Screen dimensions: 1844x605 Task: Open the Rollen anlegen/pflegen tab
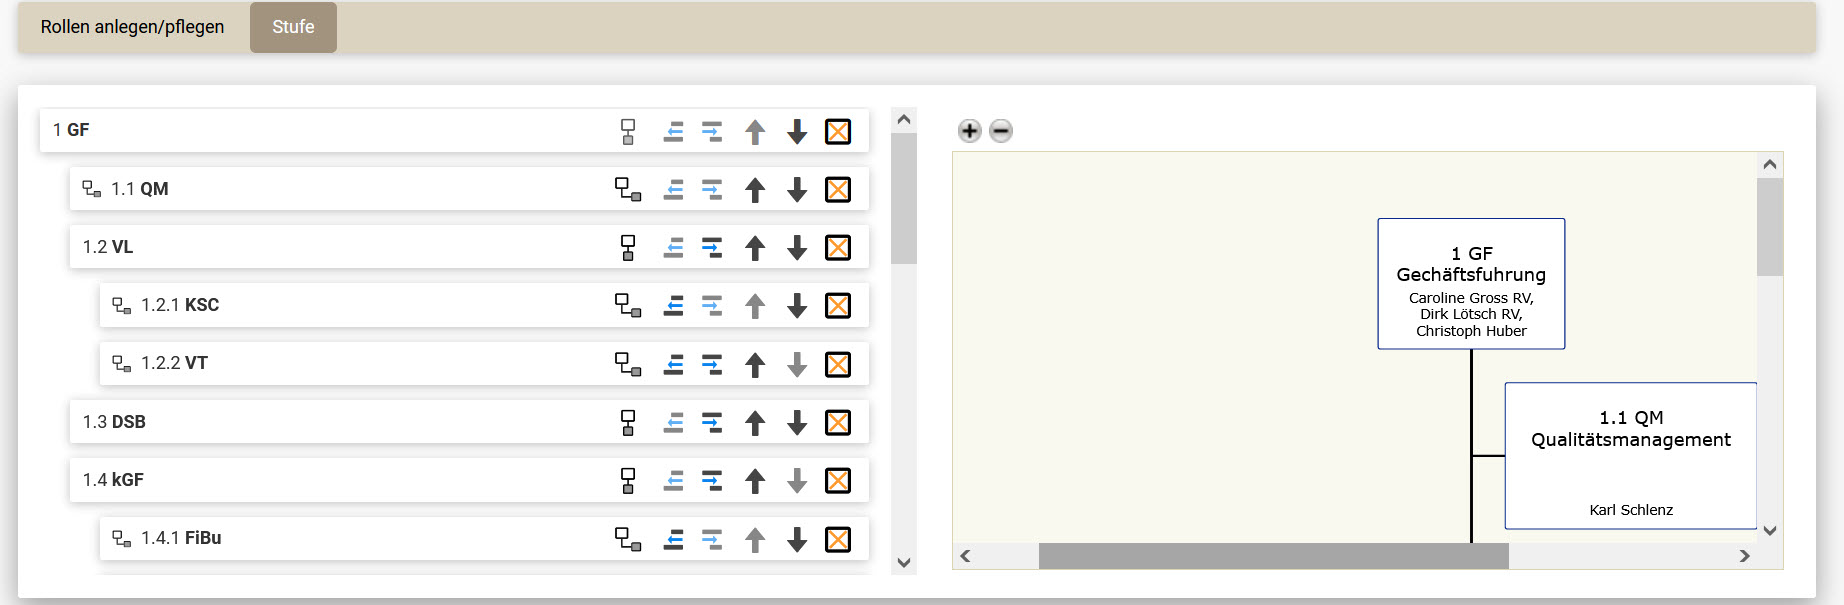pos(132,27)
